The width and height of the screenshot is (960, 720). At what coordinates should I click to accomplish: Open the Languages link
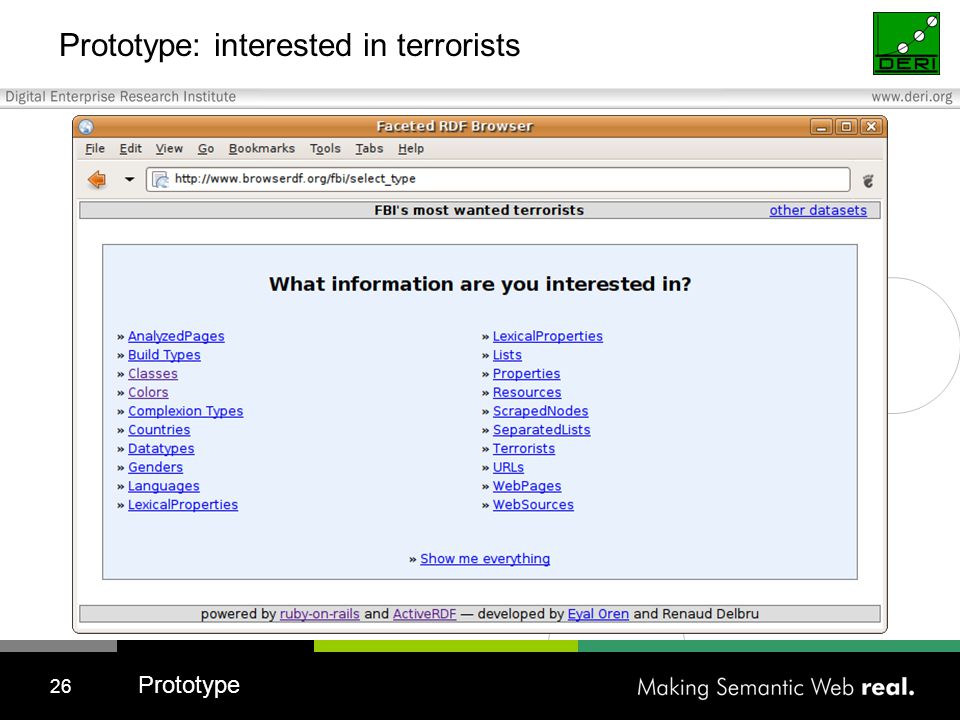(163, 486)
